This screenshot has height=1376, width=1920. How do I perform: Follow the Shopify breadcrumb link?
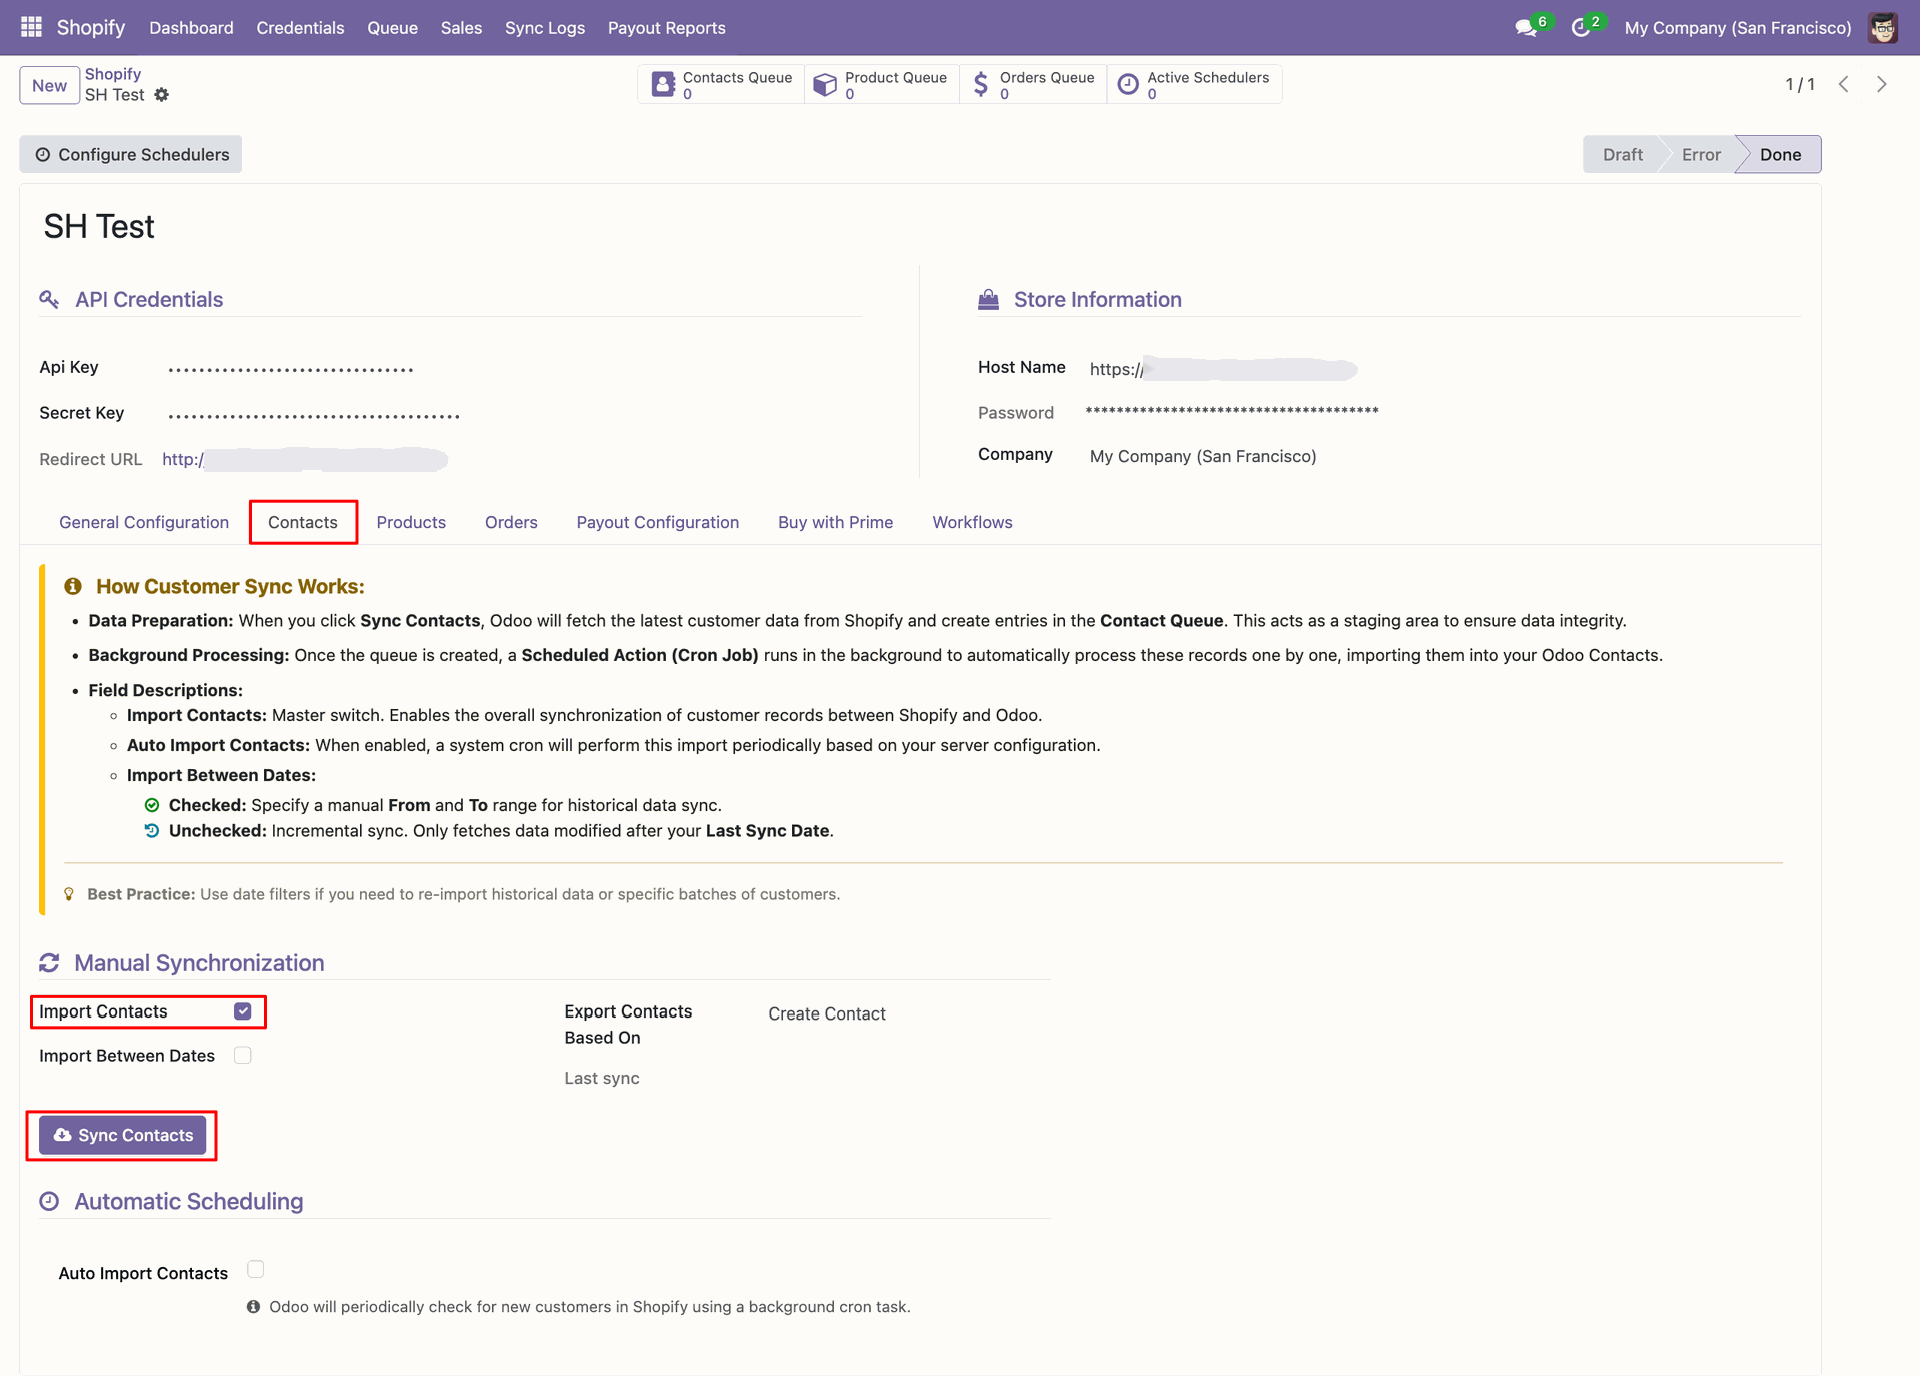(113, 74)
